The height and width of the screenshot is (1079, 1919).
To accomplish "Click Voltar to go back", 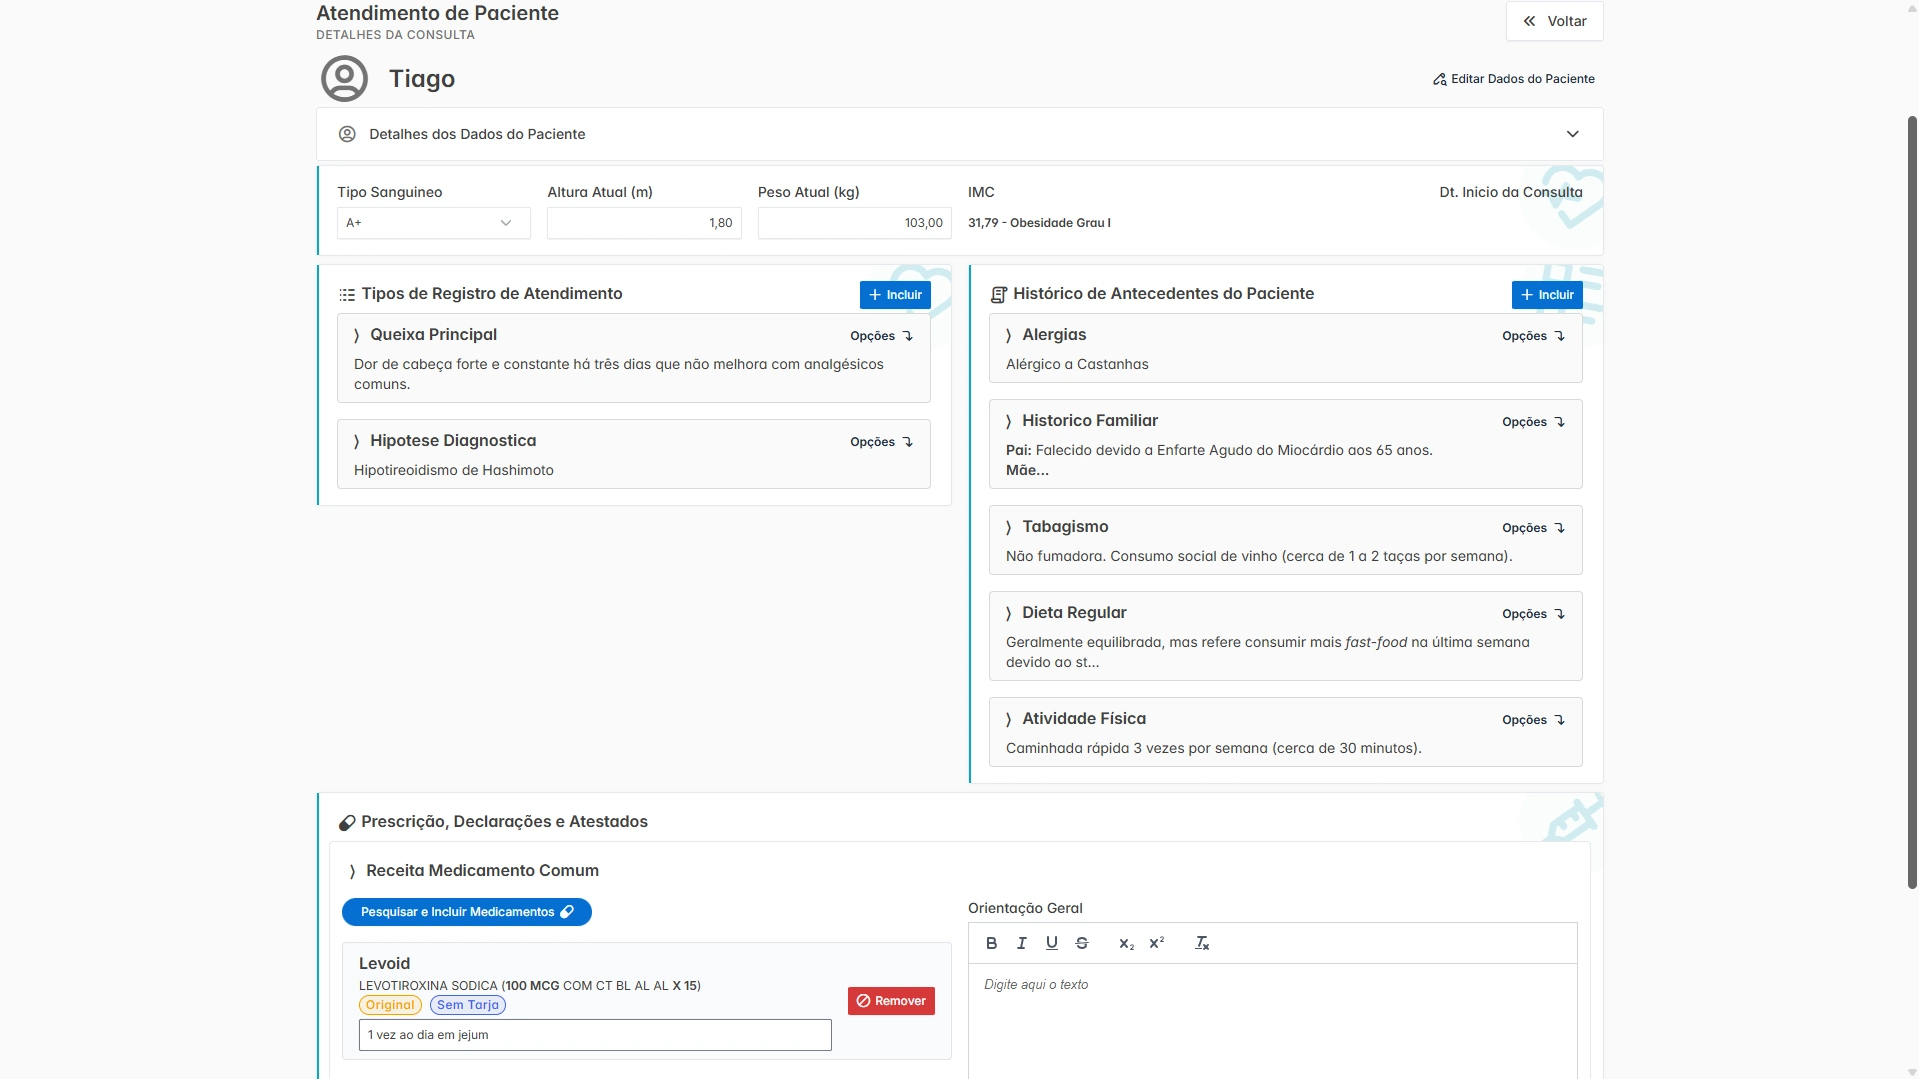I will (1554, 21).
